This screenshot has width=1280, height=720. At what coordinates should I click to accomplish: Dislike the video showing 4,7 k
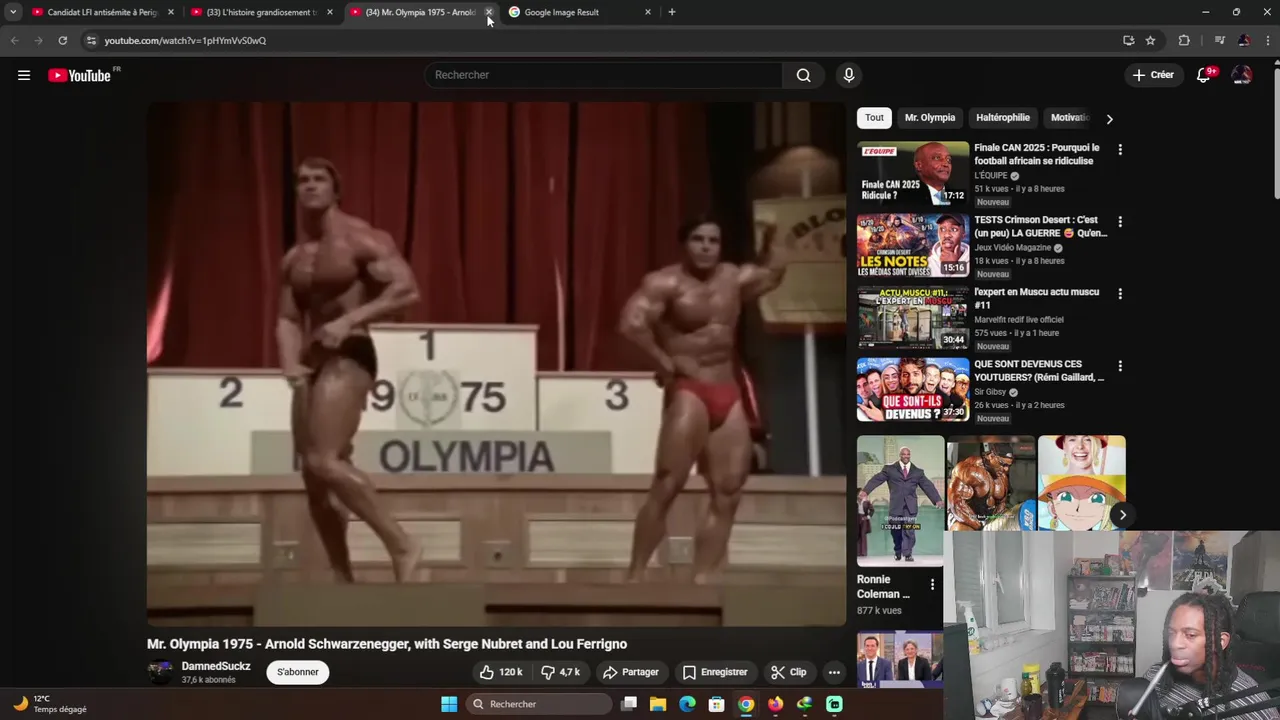point(560,672)
